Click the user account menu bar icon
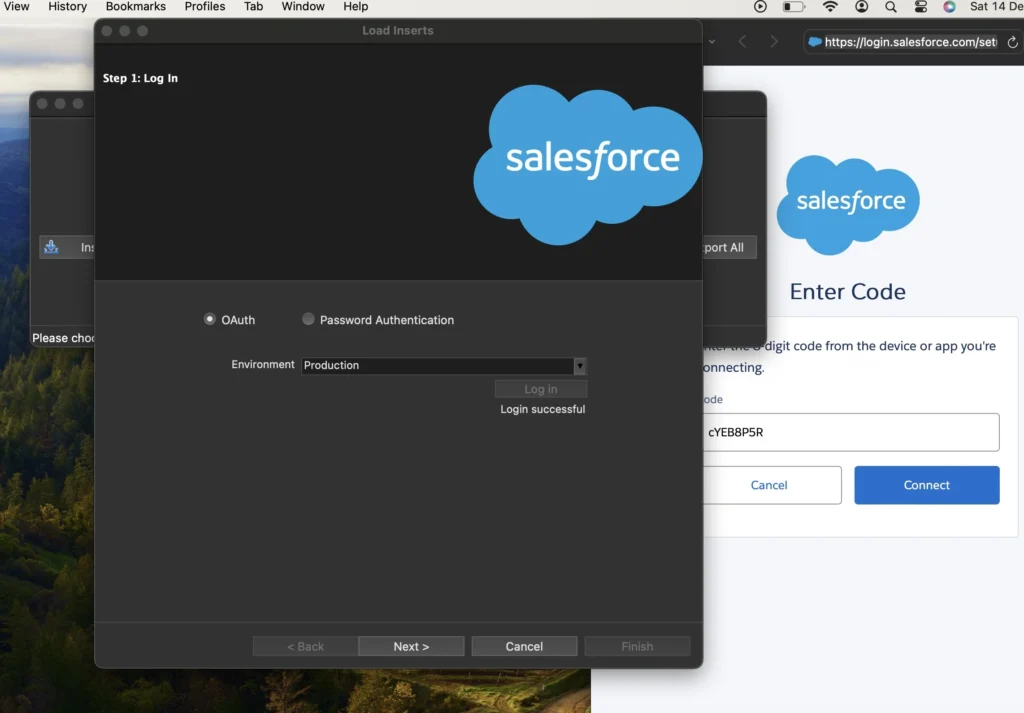 pyautogui.click(x=861, y=7)
